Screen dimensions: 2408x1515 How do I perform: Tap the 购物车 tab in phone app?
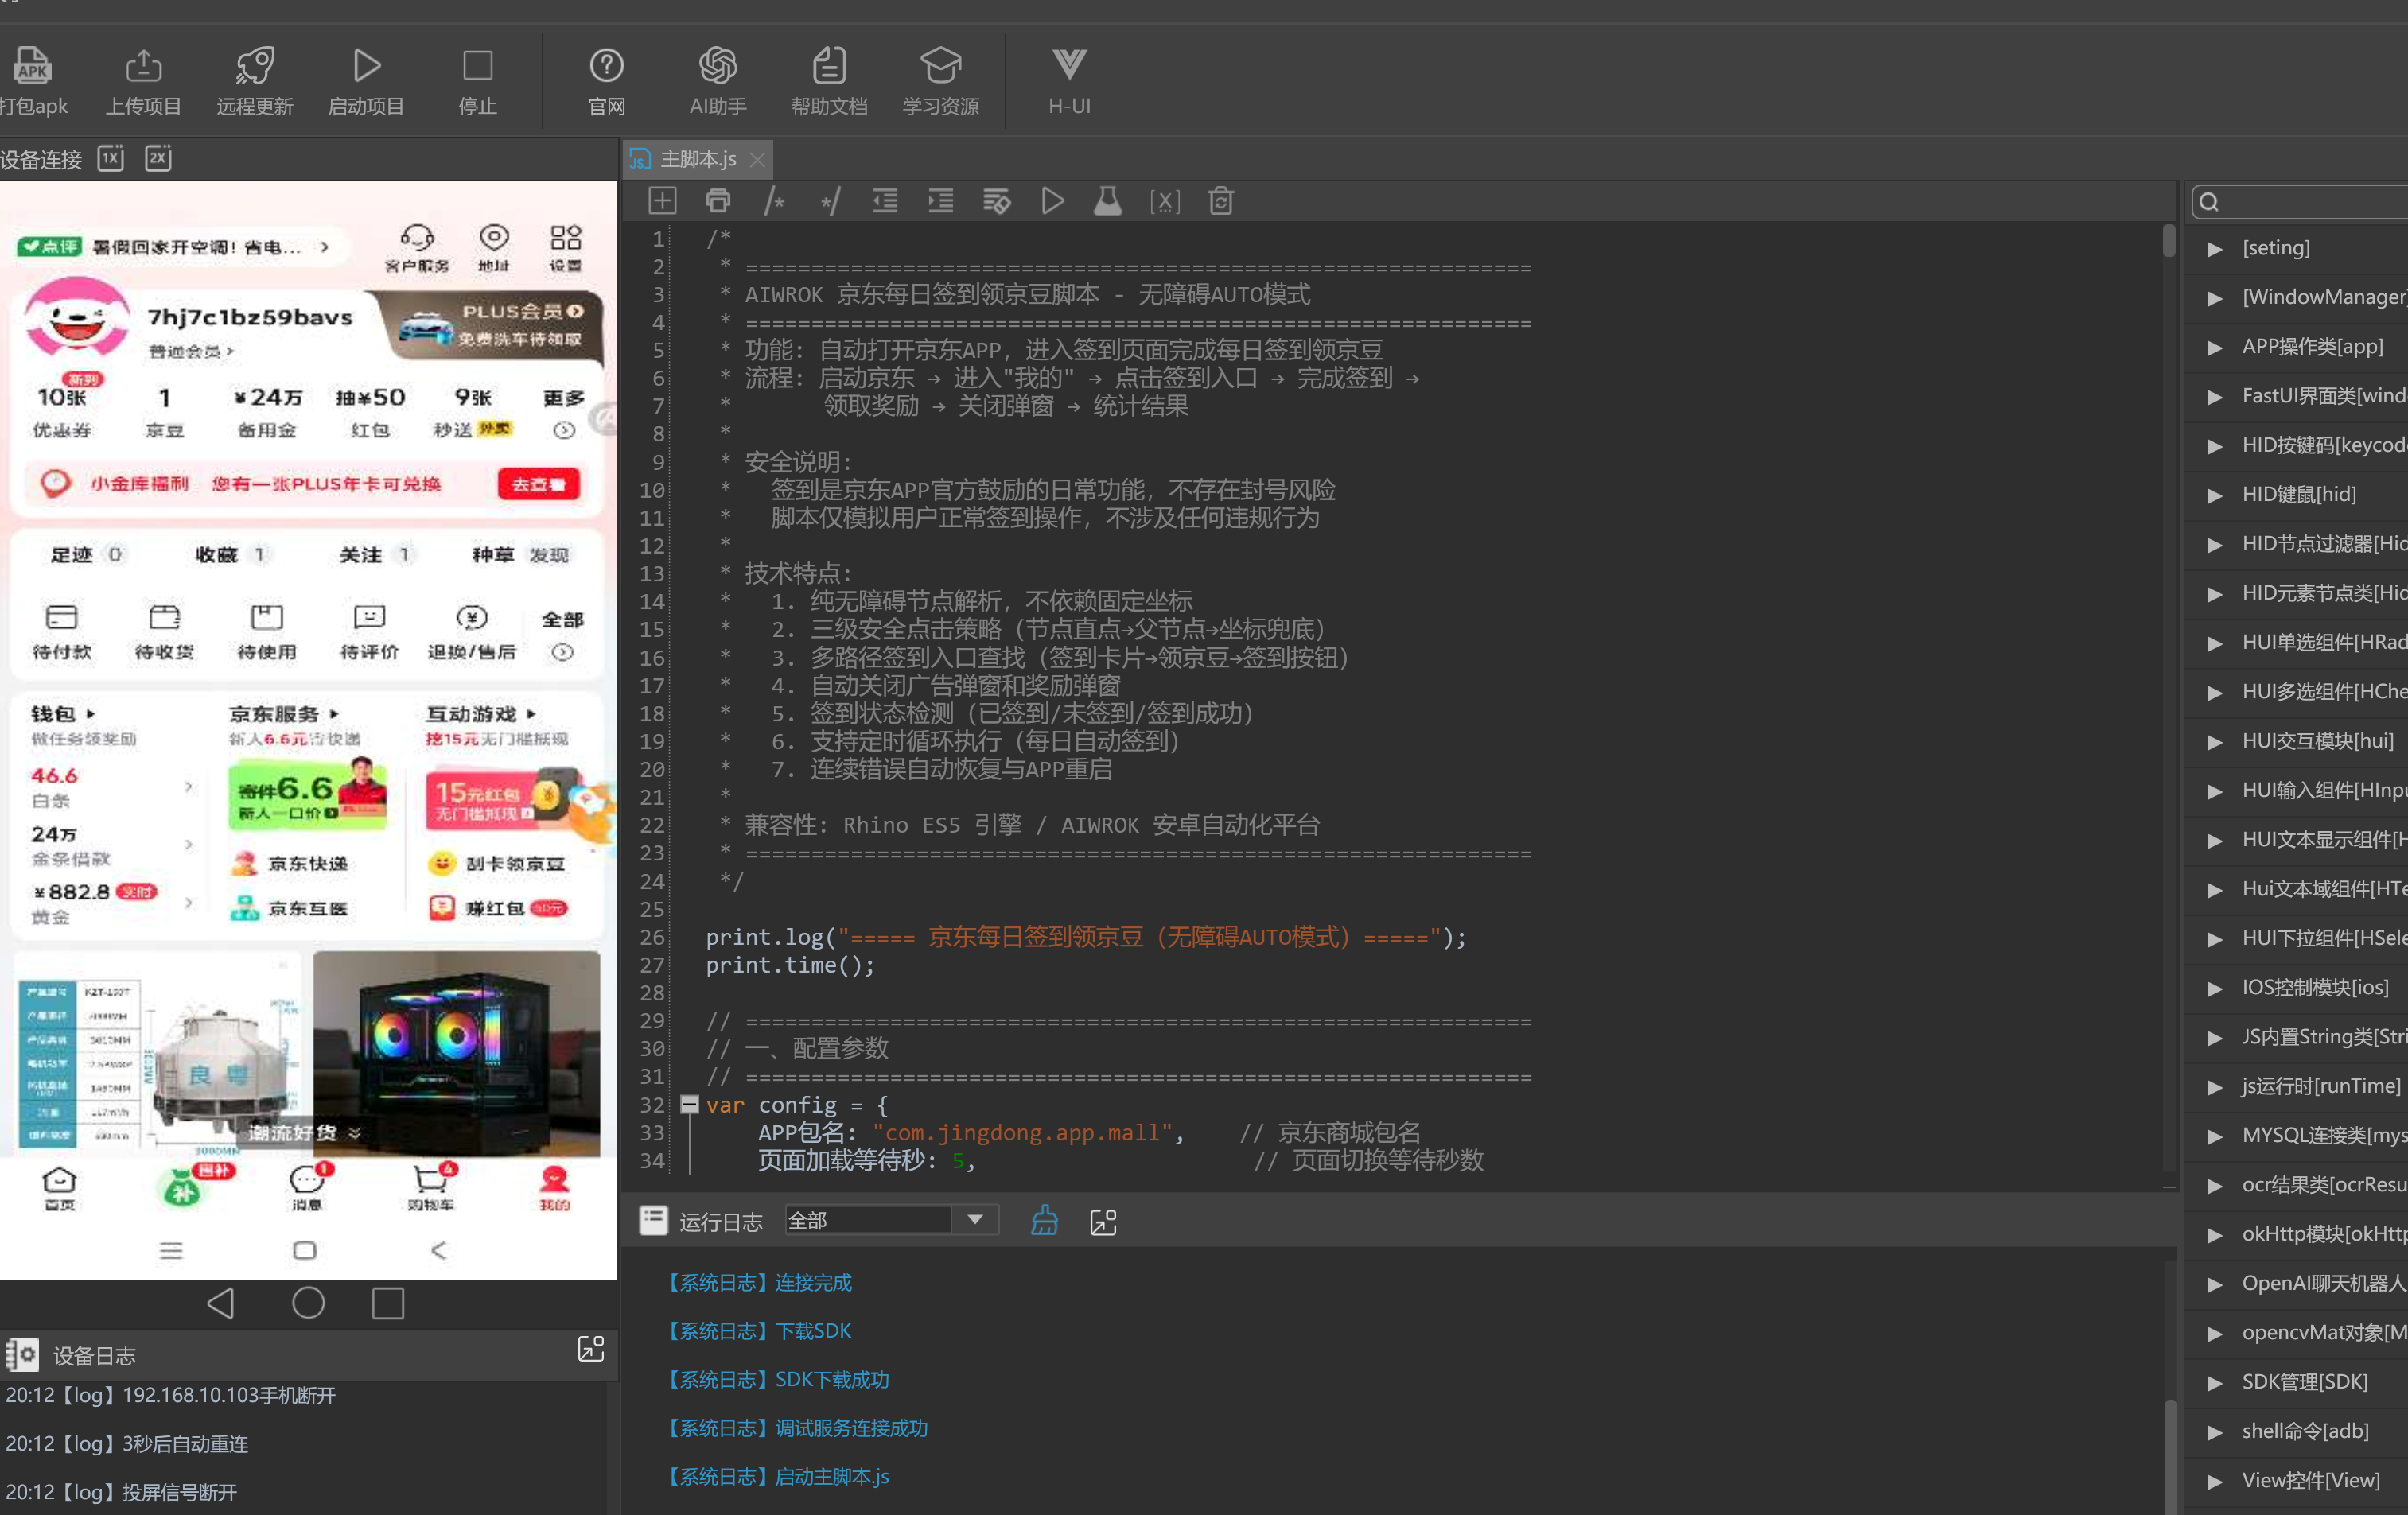tap(431, 1189)
